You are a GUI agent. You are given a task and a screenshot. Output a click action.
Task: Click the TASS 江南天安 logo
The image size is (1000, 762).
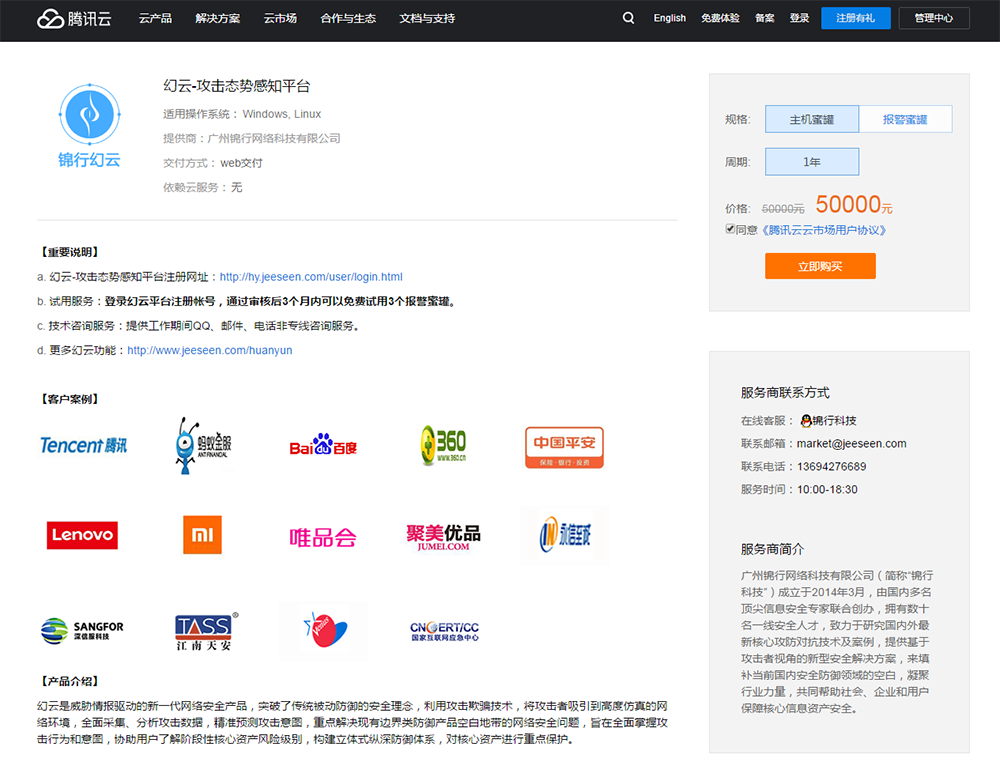coord(207,632)
